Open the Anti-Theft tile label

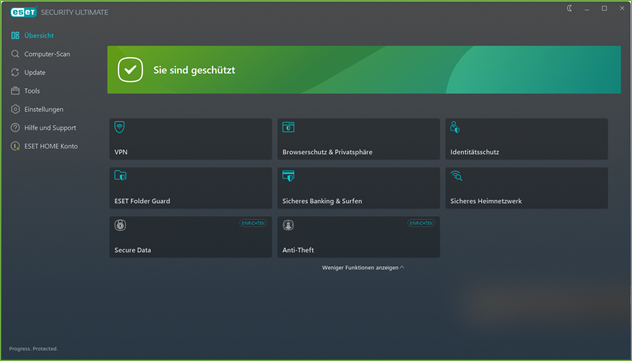298,250
